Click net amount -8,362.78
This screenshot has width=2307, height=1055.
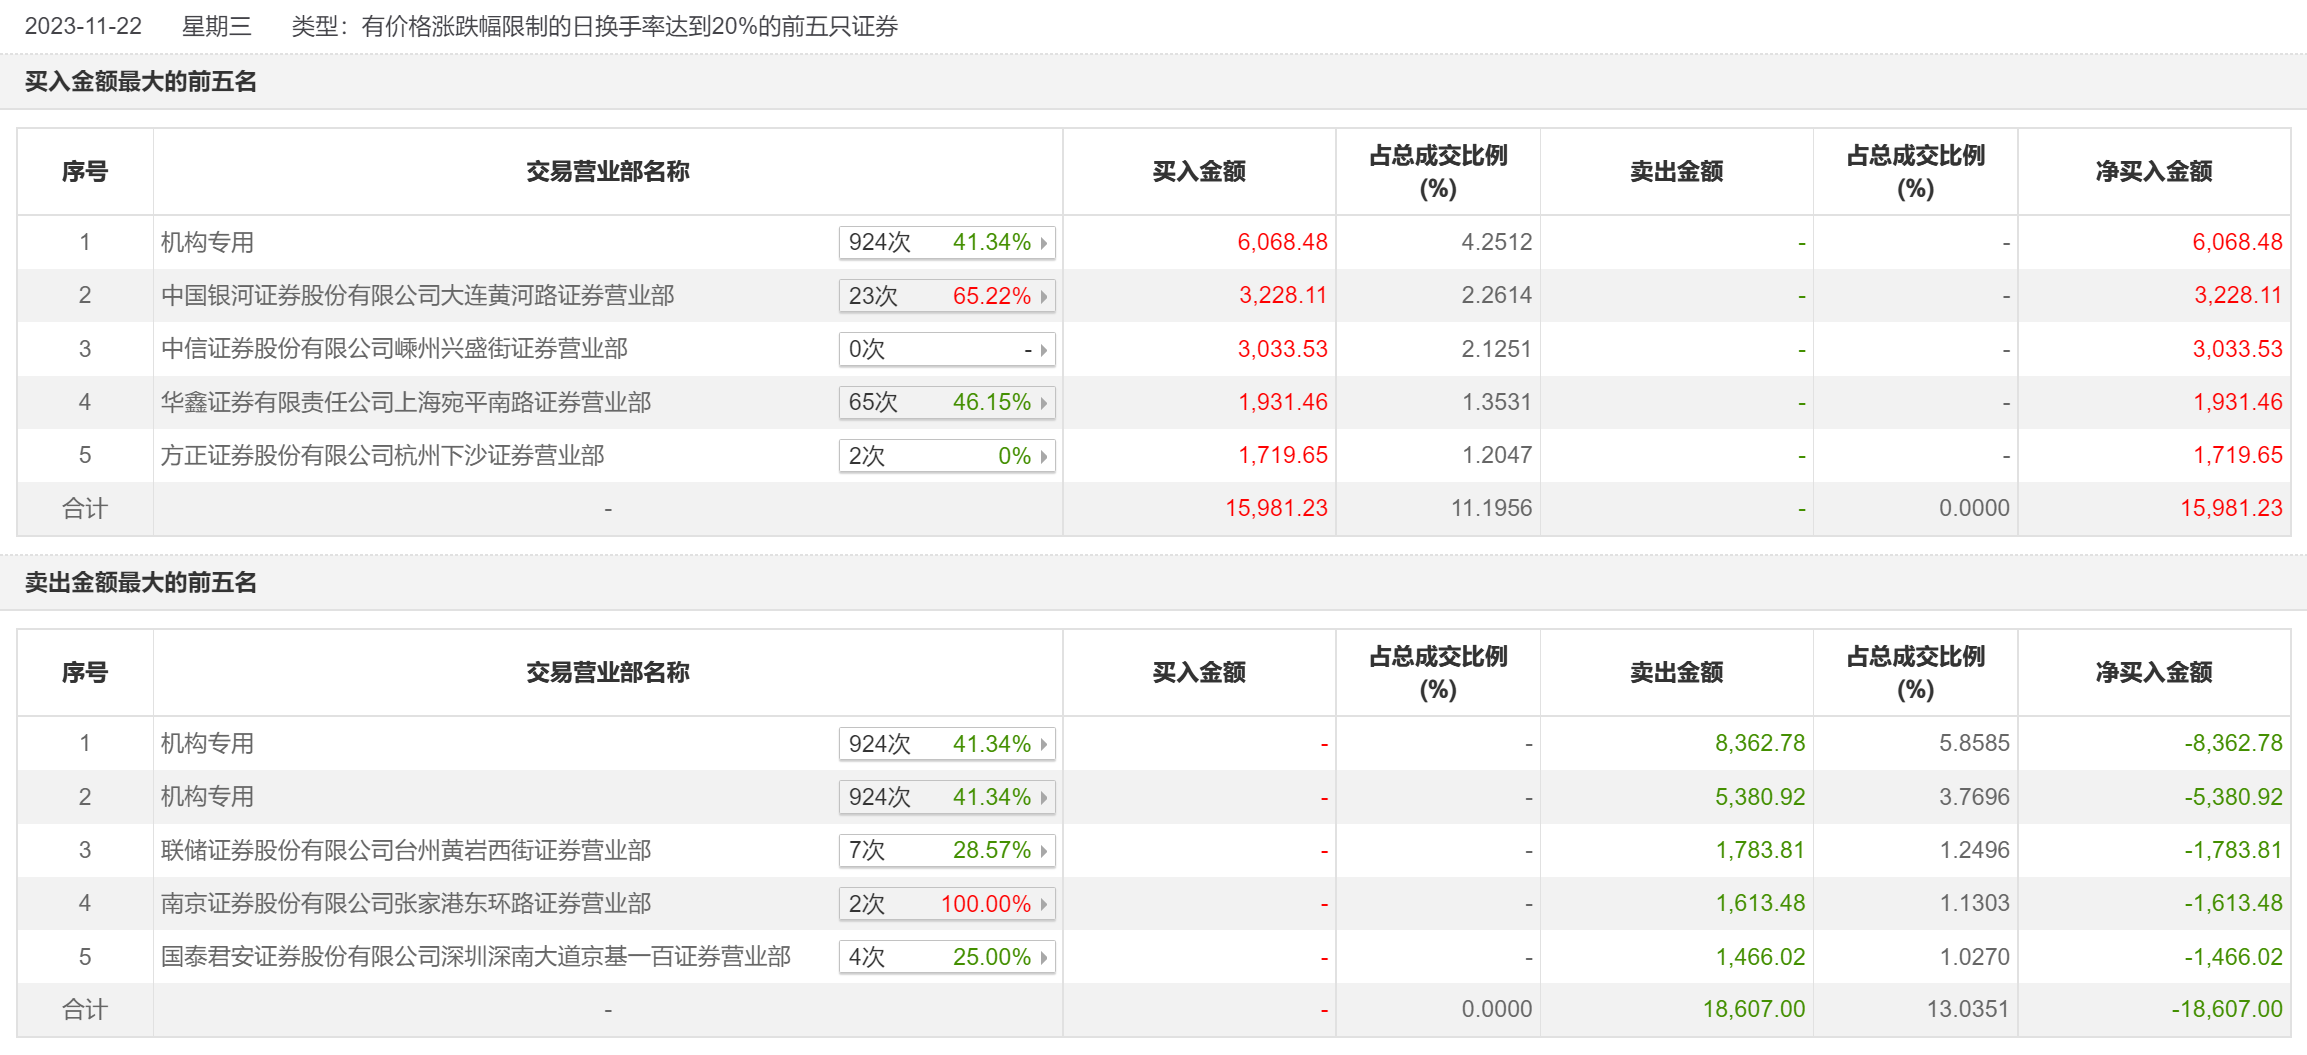2234,743
